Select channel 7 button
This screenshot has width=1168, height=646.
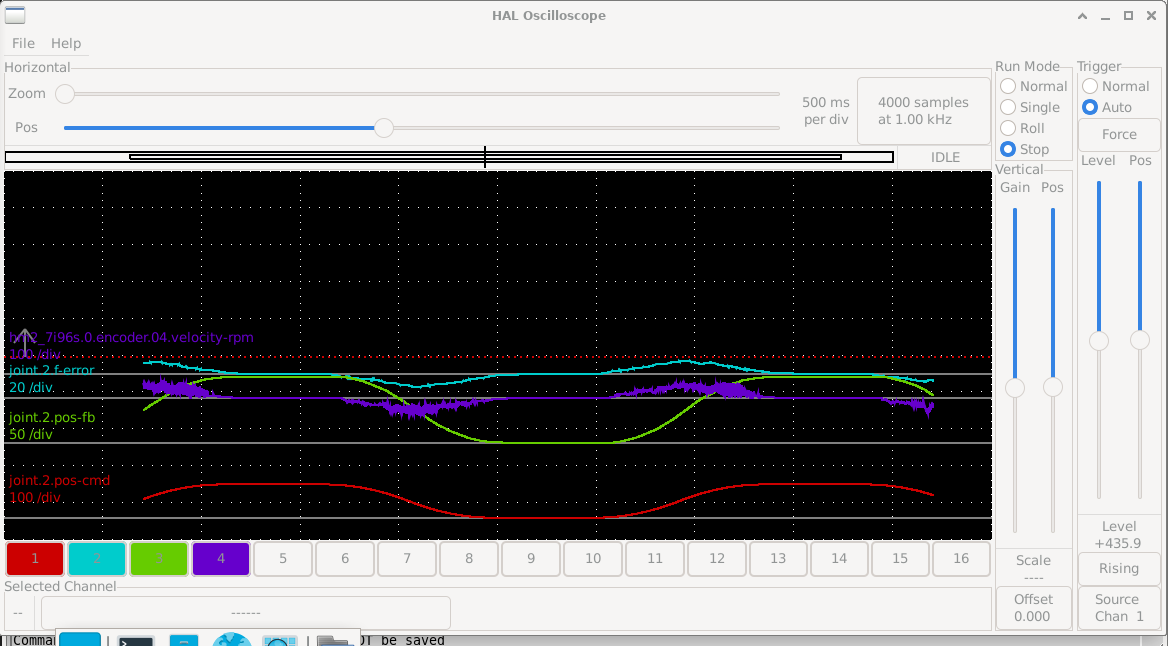pyautogui.click(x=407, y=558)
